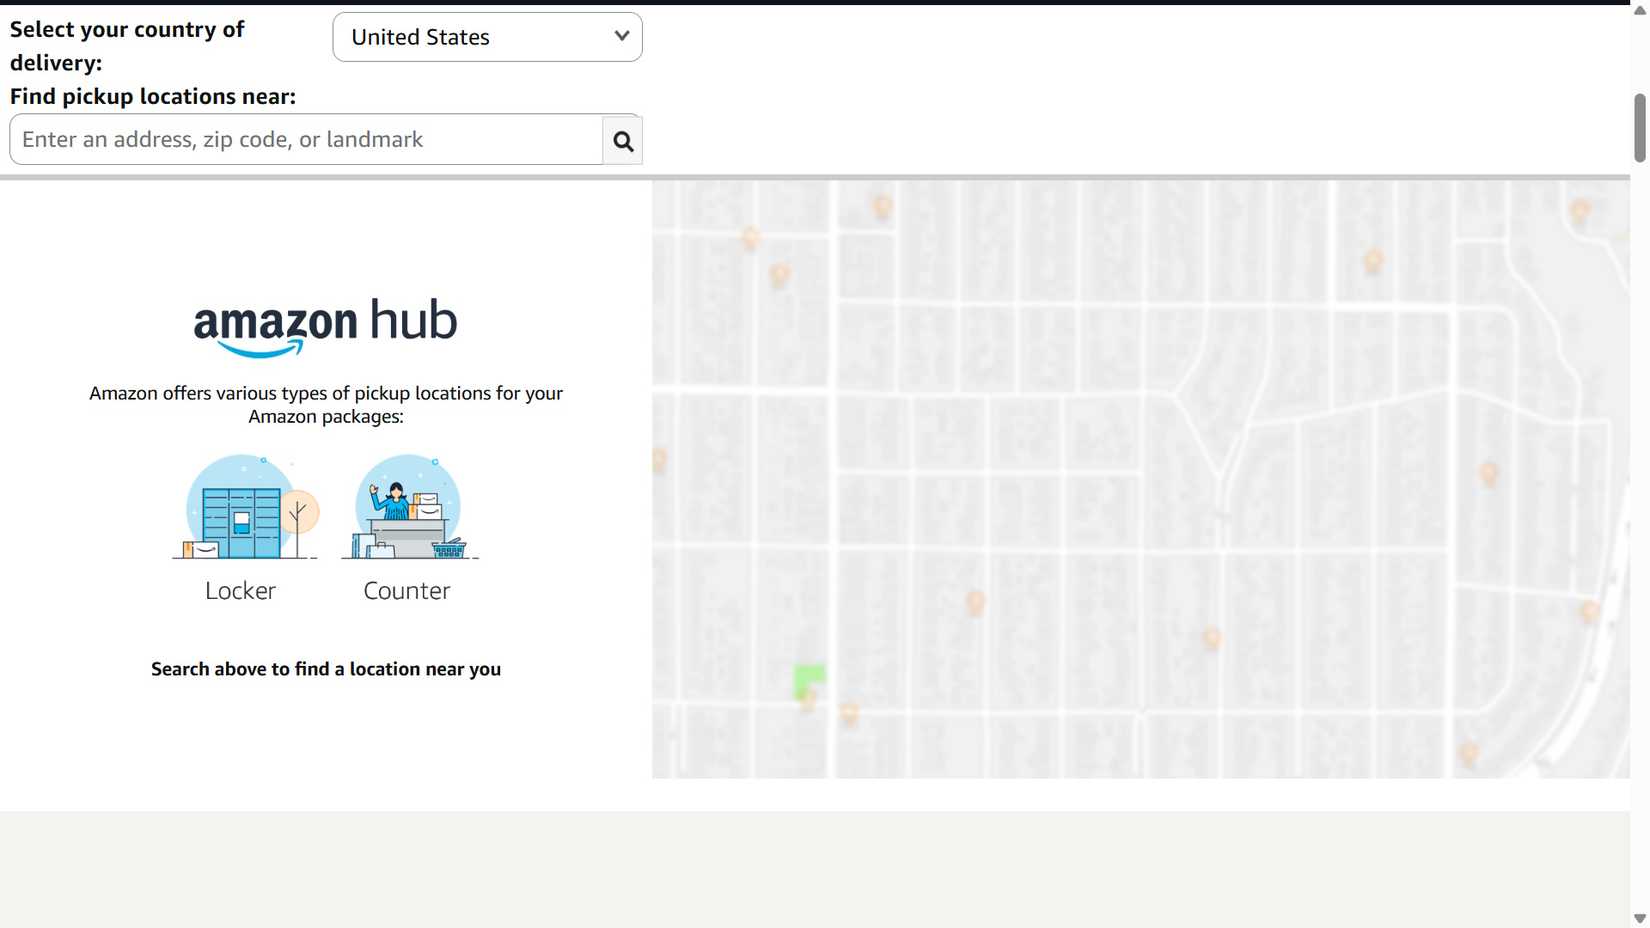This screenshot has width=1650, height=928.
Task: Select the Counter pickup type illustration
Action: 406,510
